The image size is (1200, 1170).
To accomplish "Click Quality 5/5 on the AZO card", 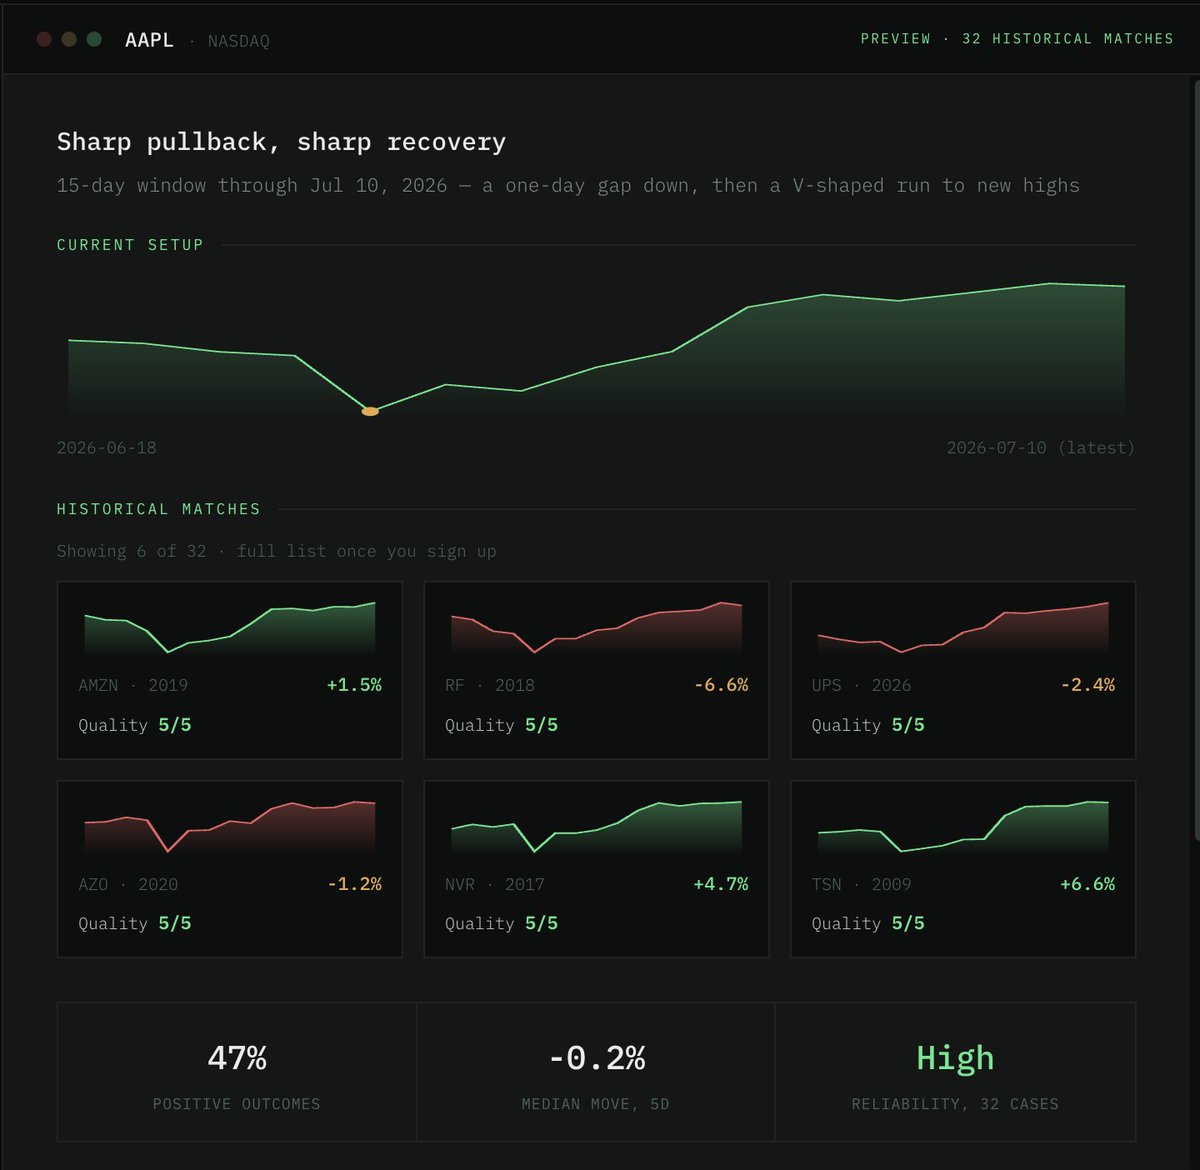I will 135,923.
